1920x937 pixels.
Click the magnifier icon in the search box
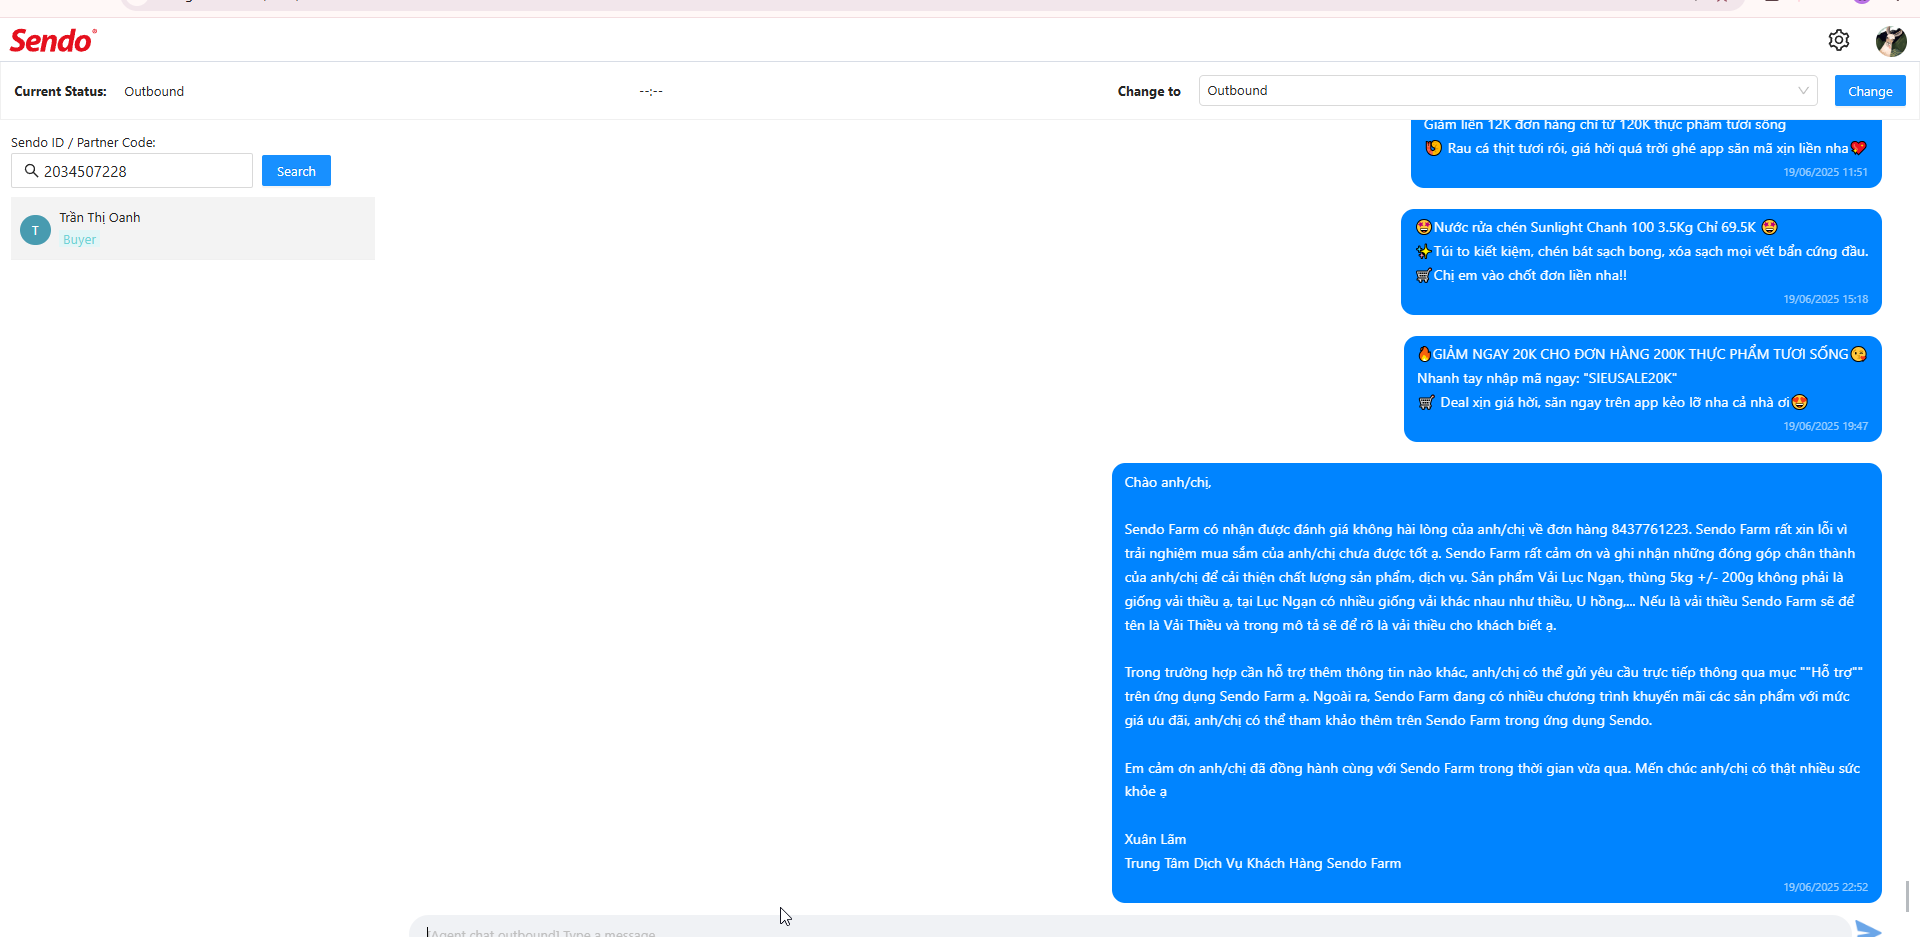[x=31, y=171]
